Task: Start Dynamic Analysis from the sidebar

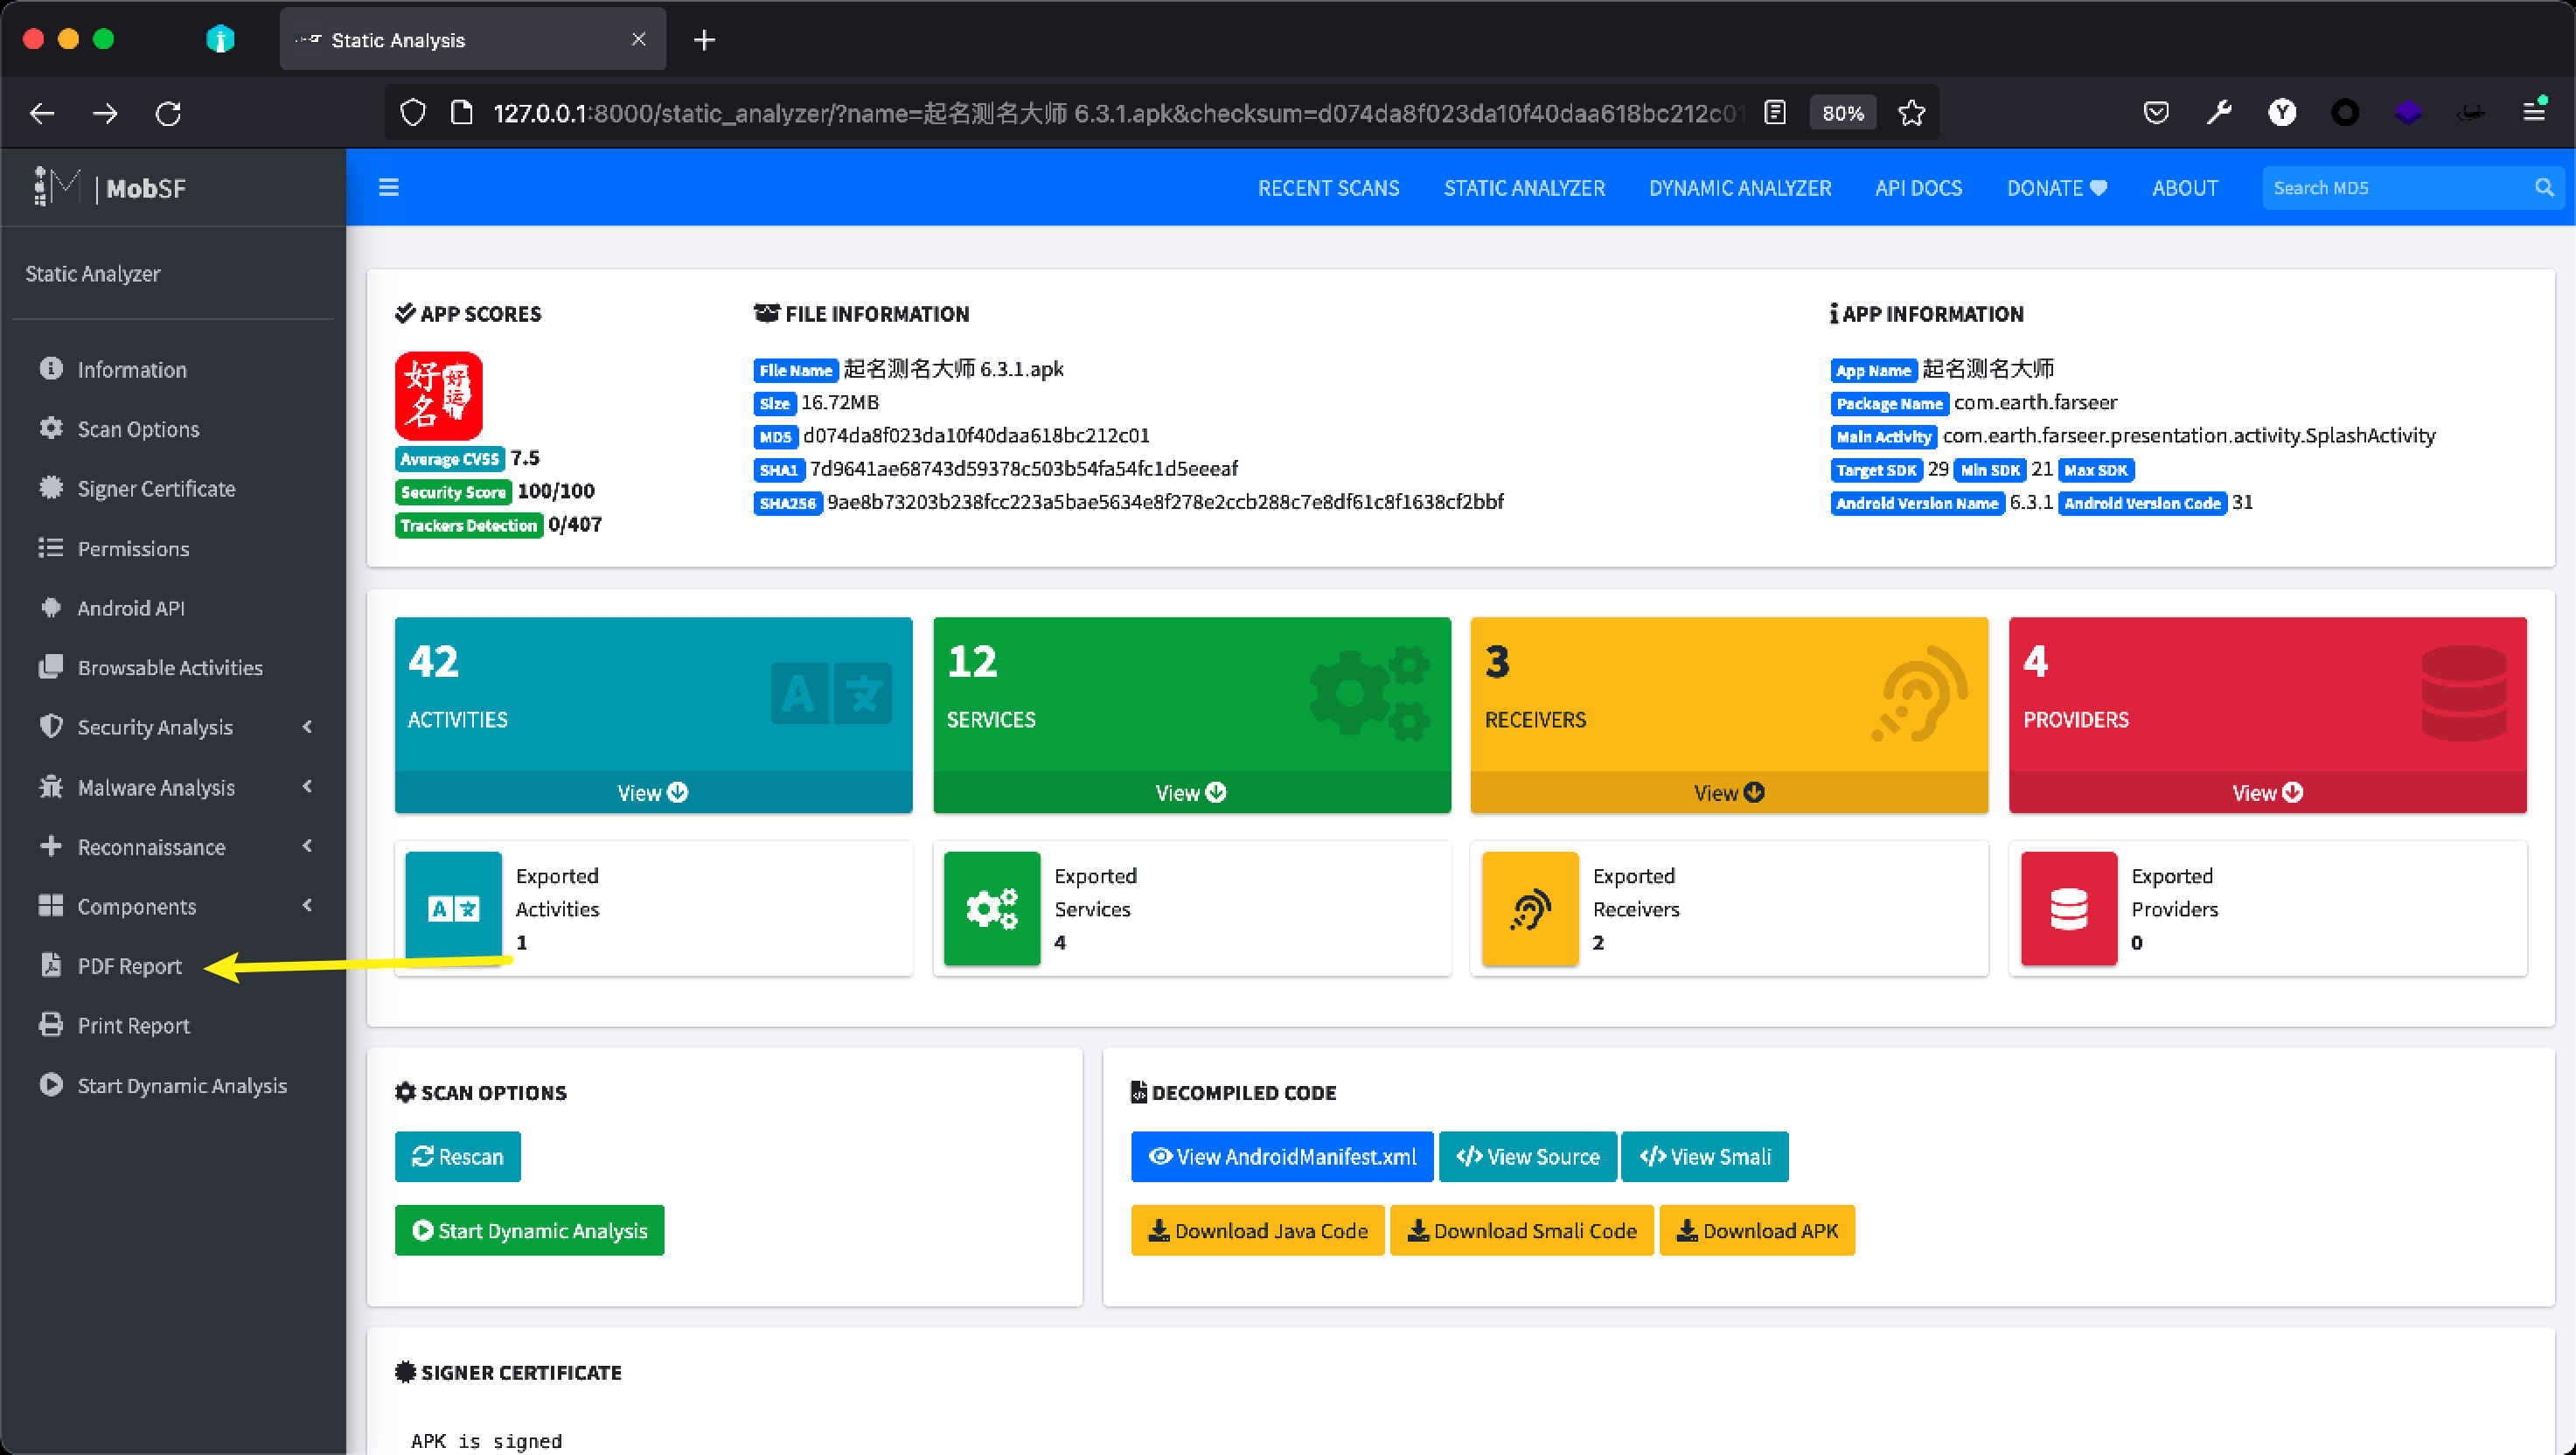Action: 182,1085
